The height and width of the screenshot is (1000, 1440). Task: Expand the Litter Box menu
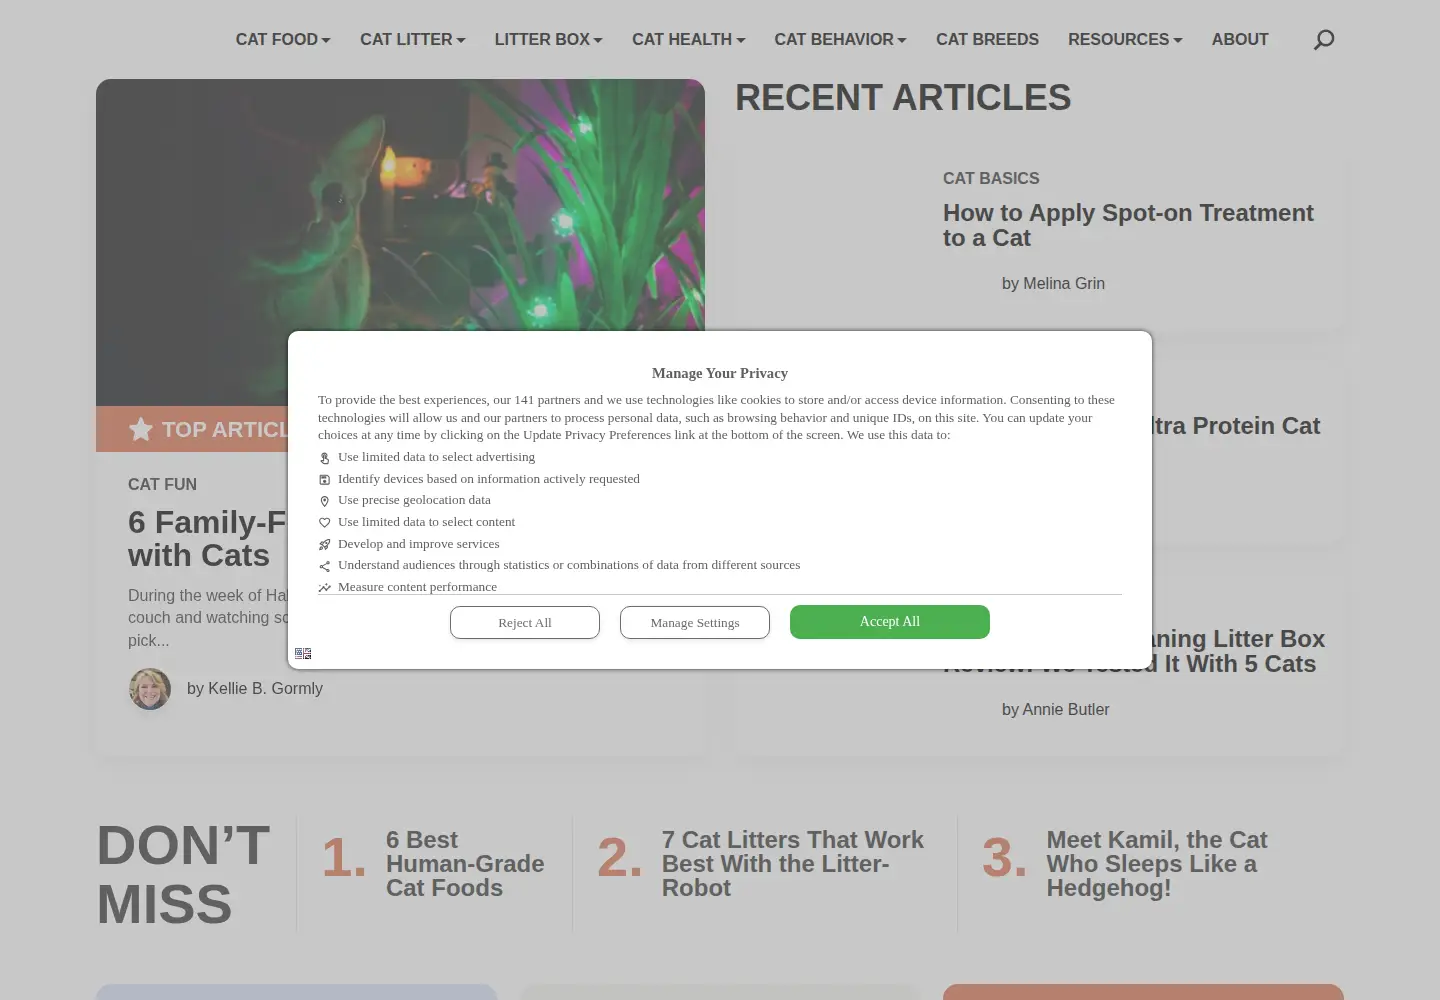[x=549, y=40]
